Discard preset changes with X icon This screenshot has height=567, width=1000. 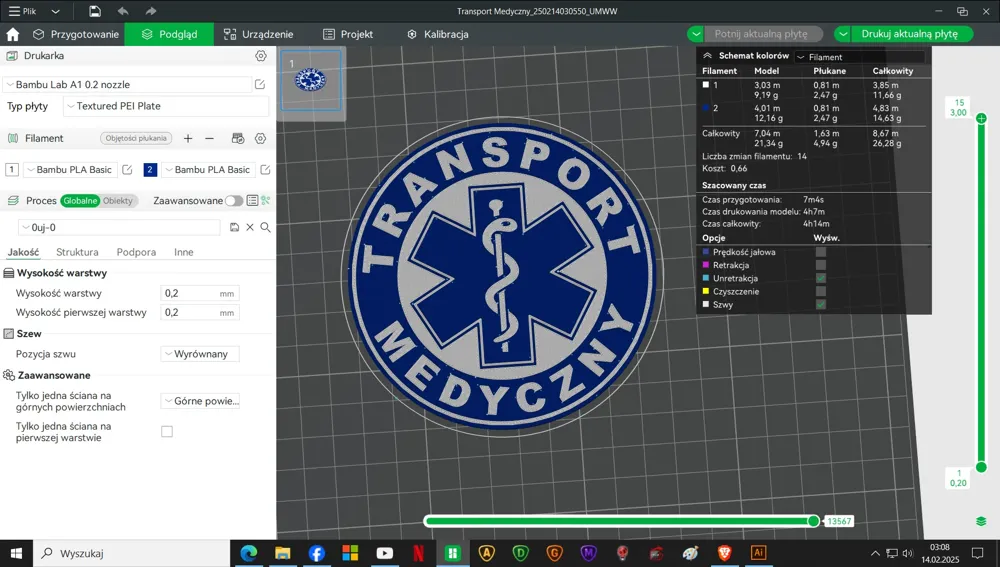(x=250, y=227)
